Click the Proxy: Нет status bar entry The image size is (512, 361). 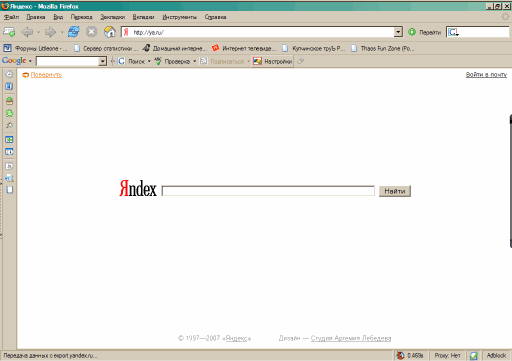(x=447, y=356)
